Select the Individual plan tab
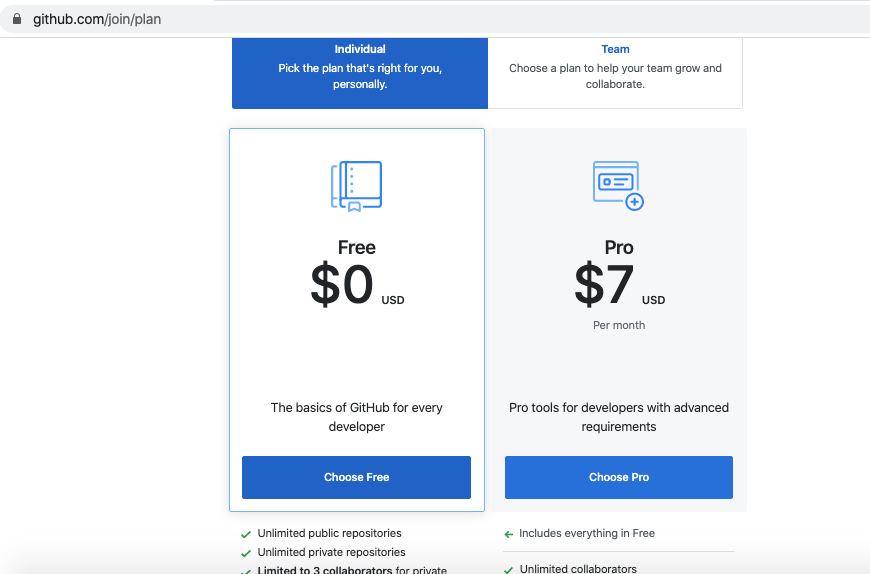This screenshot has width=870, height=574. pos(360,73)
